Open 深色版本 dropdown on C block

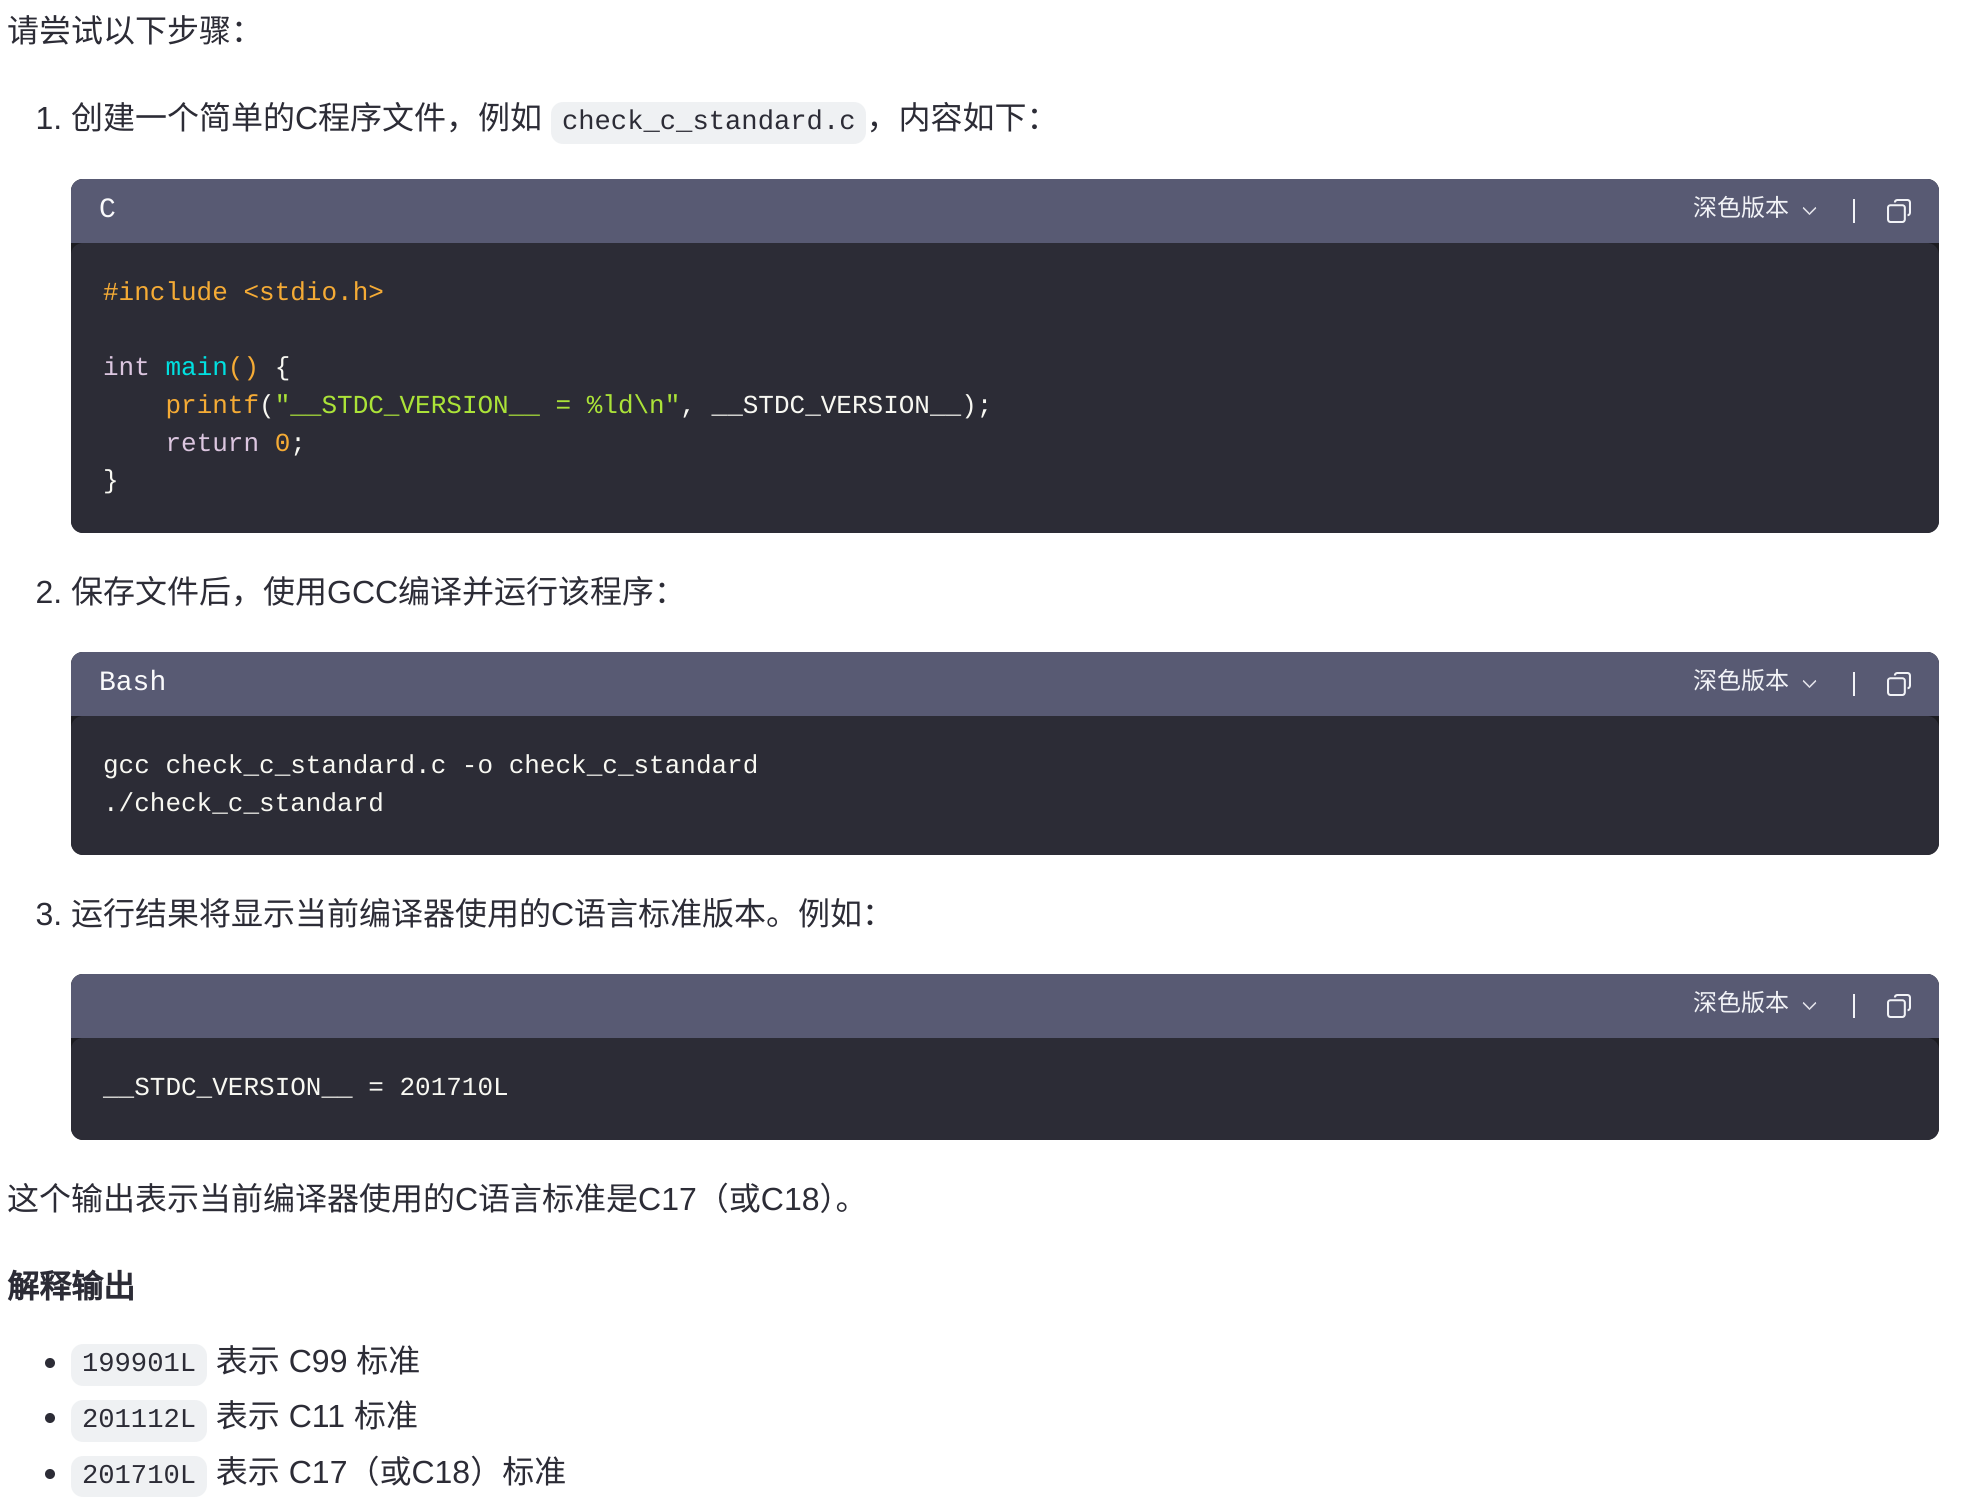tap(1741, 208)
